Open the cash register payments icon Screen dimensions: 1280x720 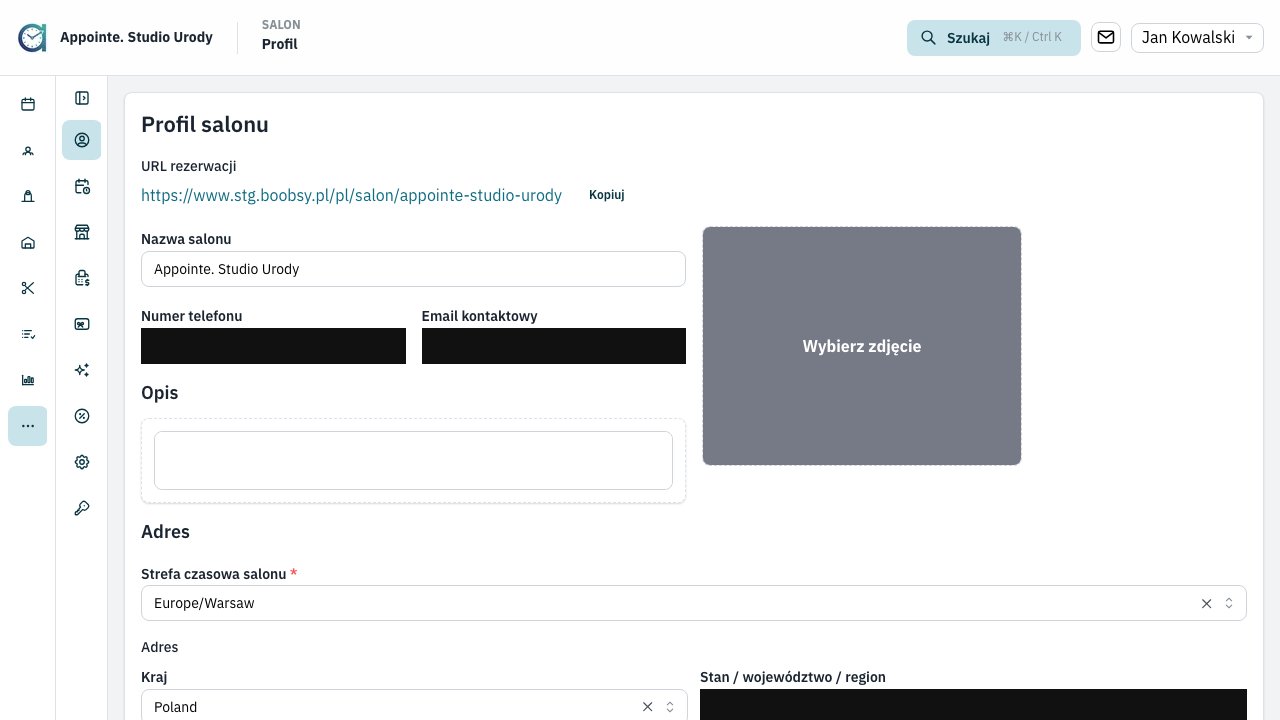(82, 278)
